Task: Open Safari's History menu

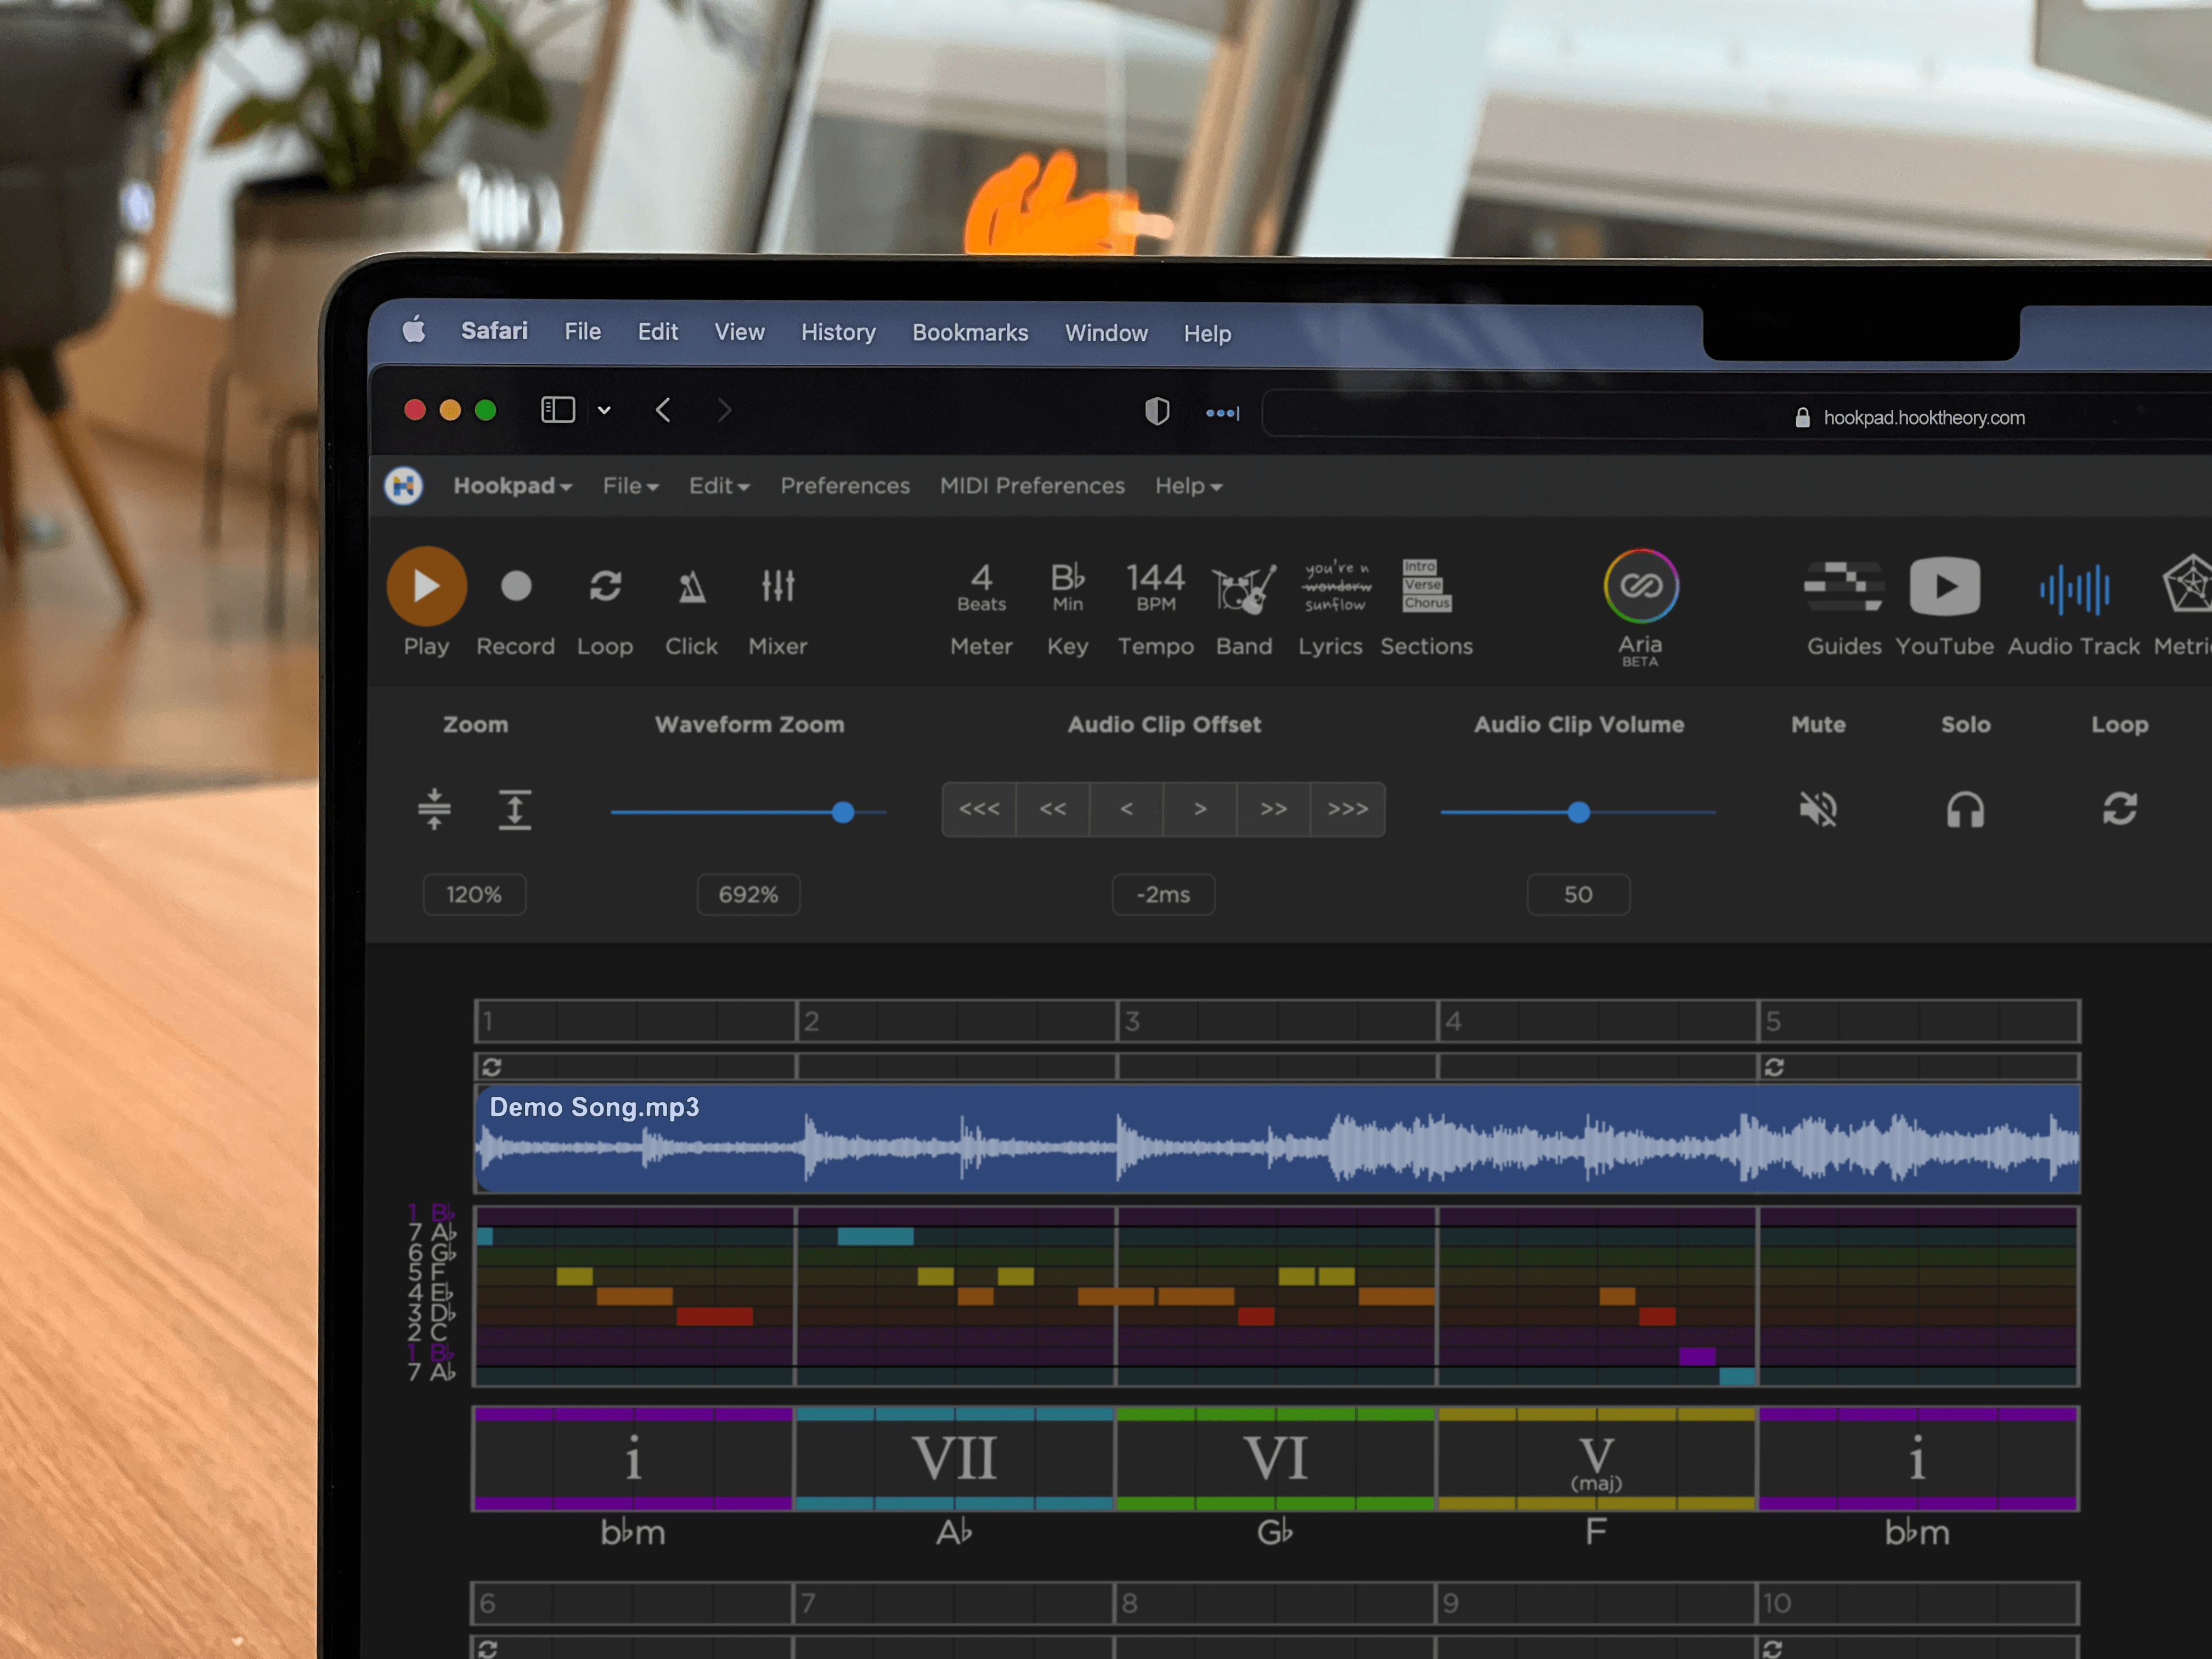Action: [x=838, y=333]
